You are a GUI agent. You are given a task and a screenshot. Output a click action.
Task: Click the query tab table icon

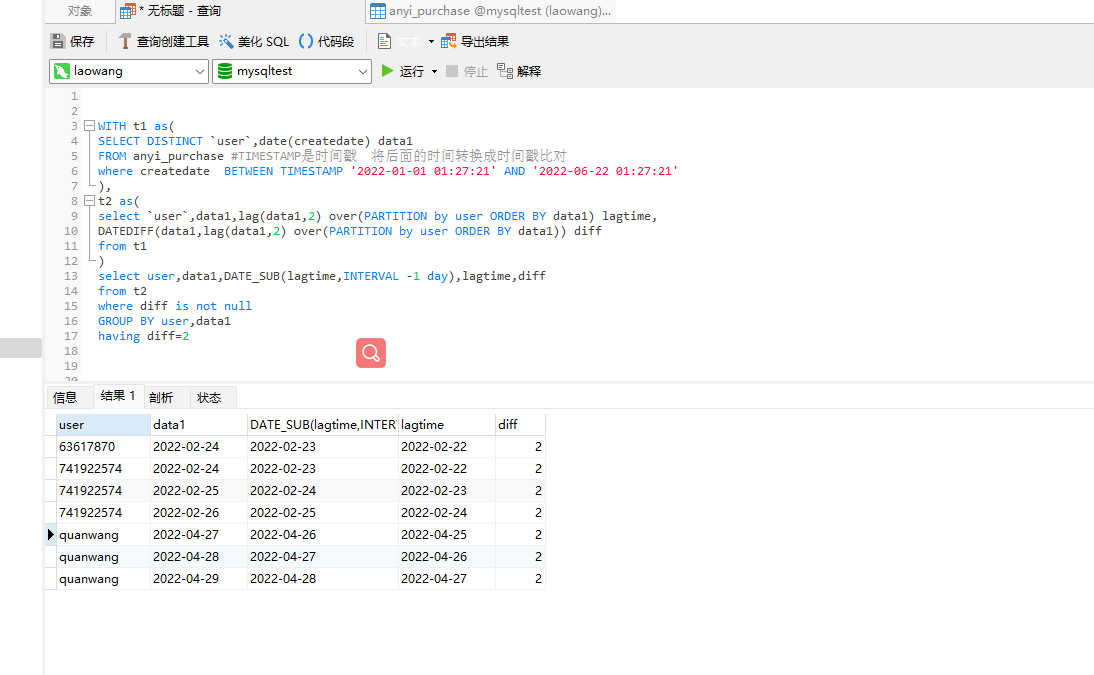tap(128, 11)
